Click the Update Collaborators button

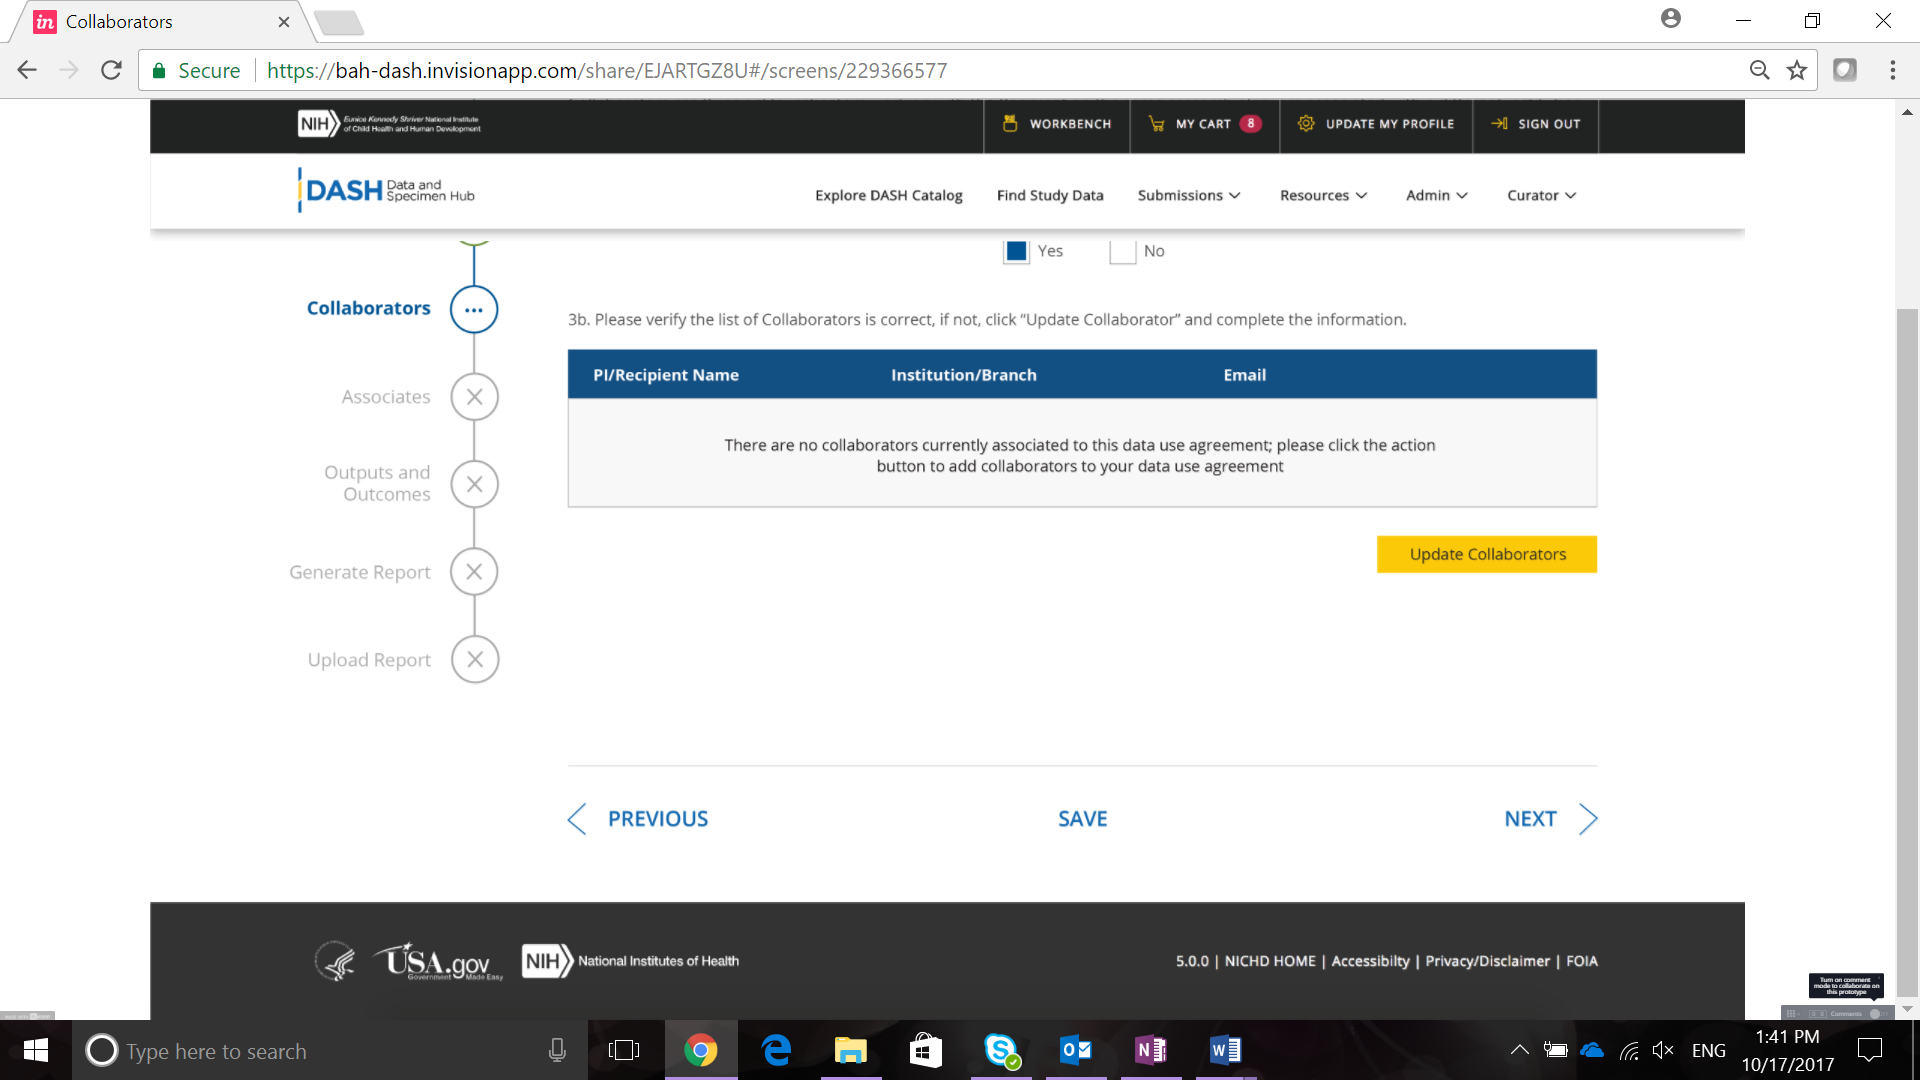[x=1486, y=554]
